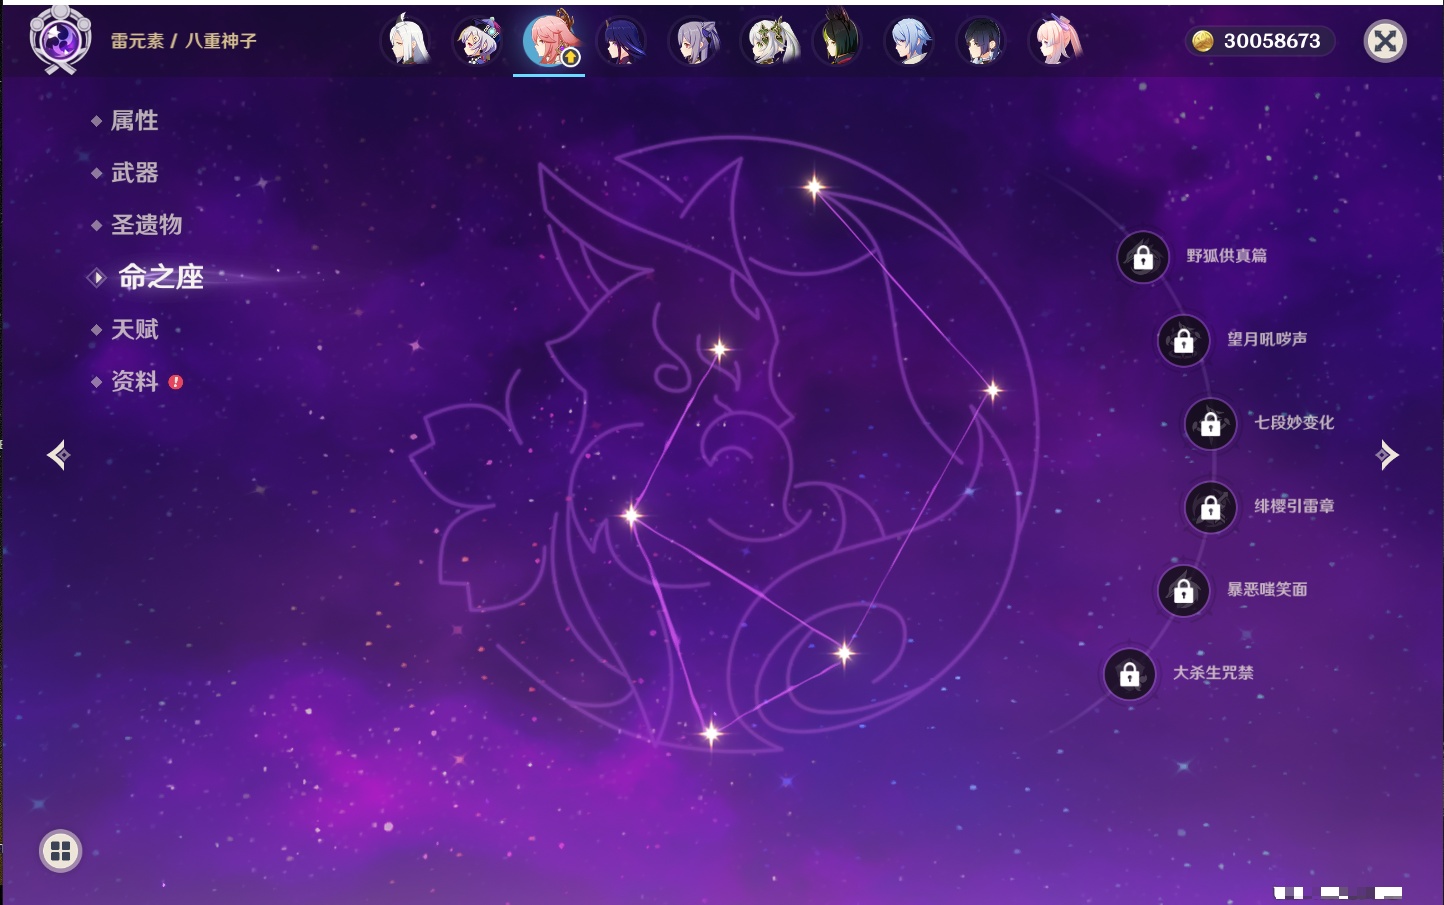Select Shenhe's white-haired avatar
Image resolution: width=1444 pixels, height=905 pixels.
coord(407,41)
